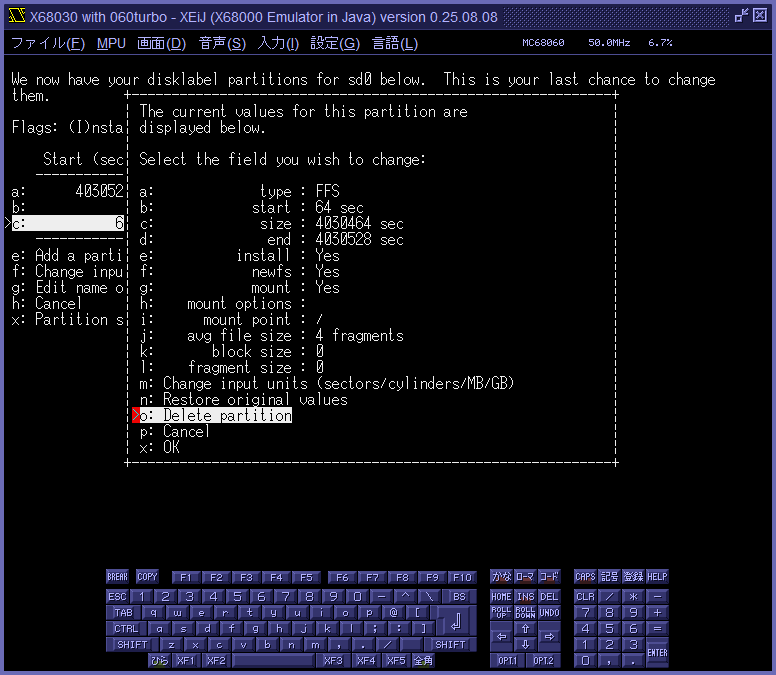Image resolution: width=776 pixels, height=675 pixels.
Task: Toggle the コード code input key
Action: [549, 577]
